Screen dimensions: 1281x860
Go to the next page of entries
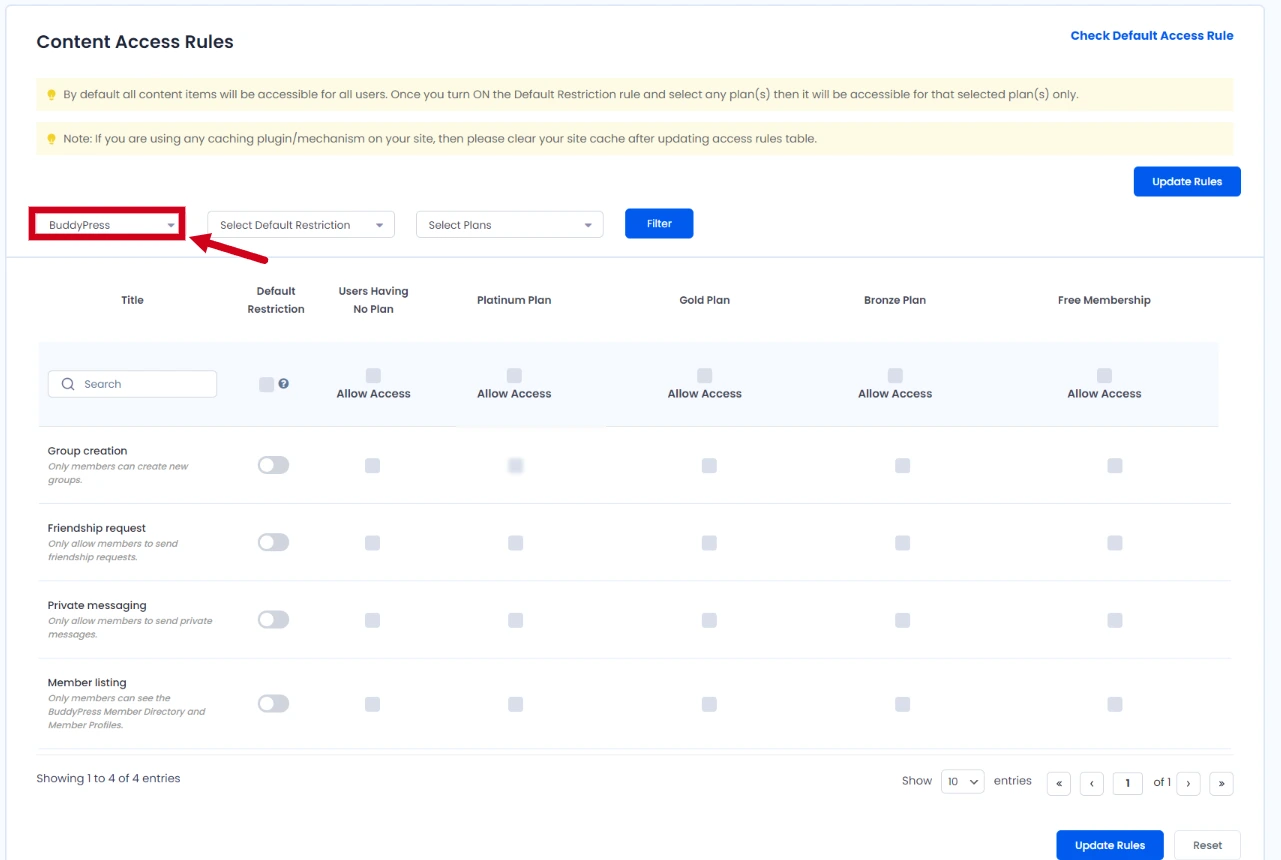point(1188,783)
